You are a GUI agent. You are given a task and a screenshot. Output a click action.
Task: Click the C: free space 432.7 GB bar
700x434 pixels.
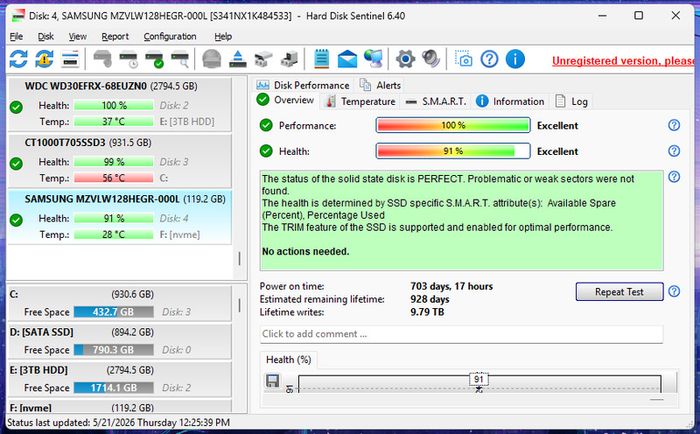coord(114,312)
